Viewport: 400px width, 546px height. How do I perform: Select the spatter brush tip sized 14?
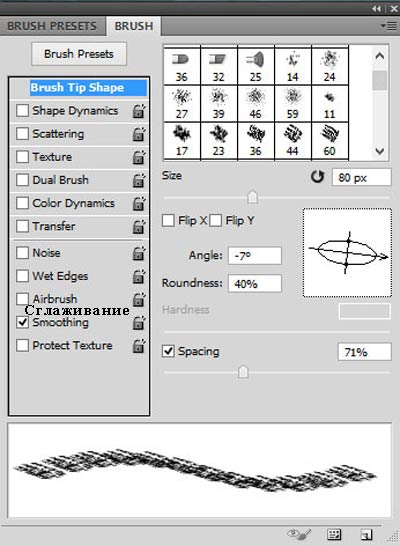point(293,65)
